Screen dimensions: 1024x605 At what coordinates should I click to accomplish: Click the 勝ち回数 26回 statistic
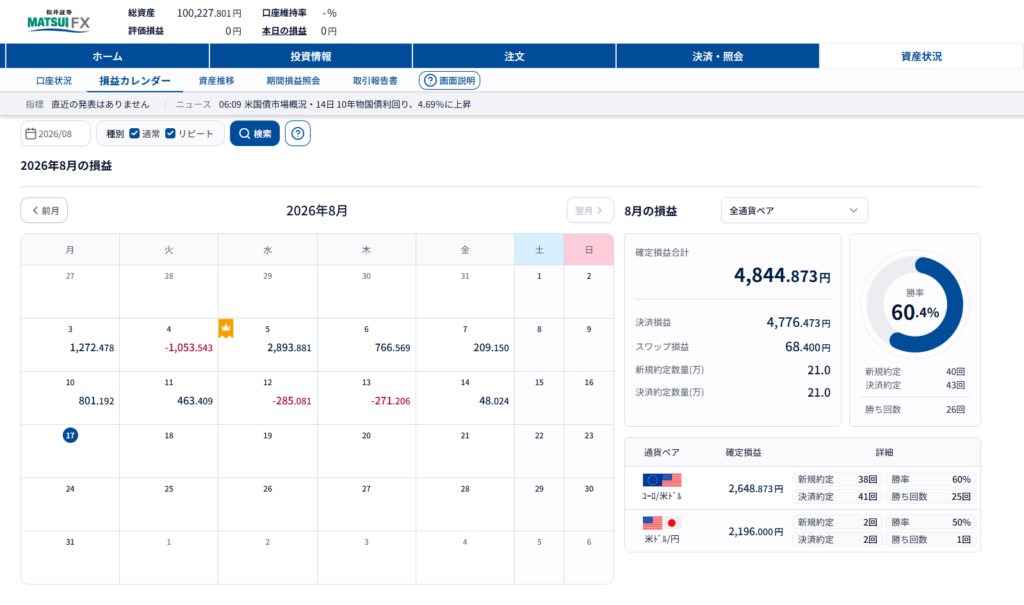[x=914, y=410]
